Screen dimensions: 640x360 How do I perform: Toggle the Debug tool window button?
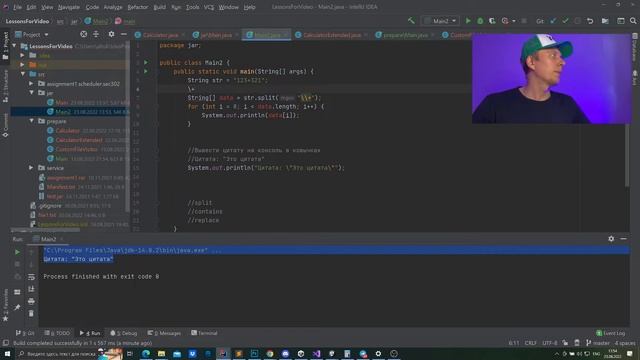click(124, 333)
